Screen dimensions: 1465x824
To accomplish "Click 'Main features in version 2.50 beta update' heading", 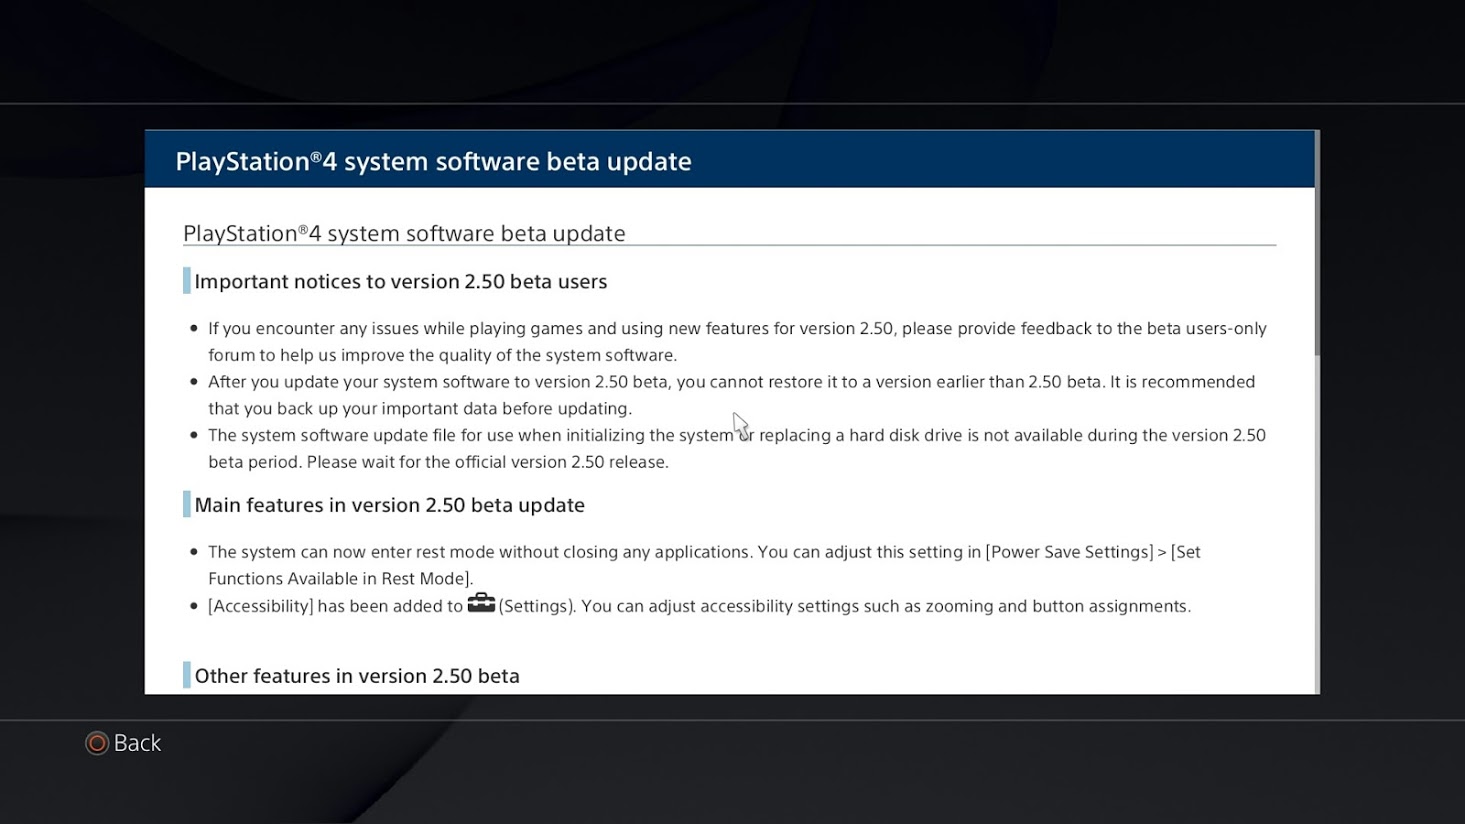I will coord(389,505).
